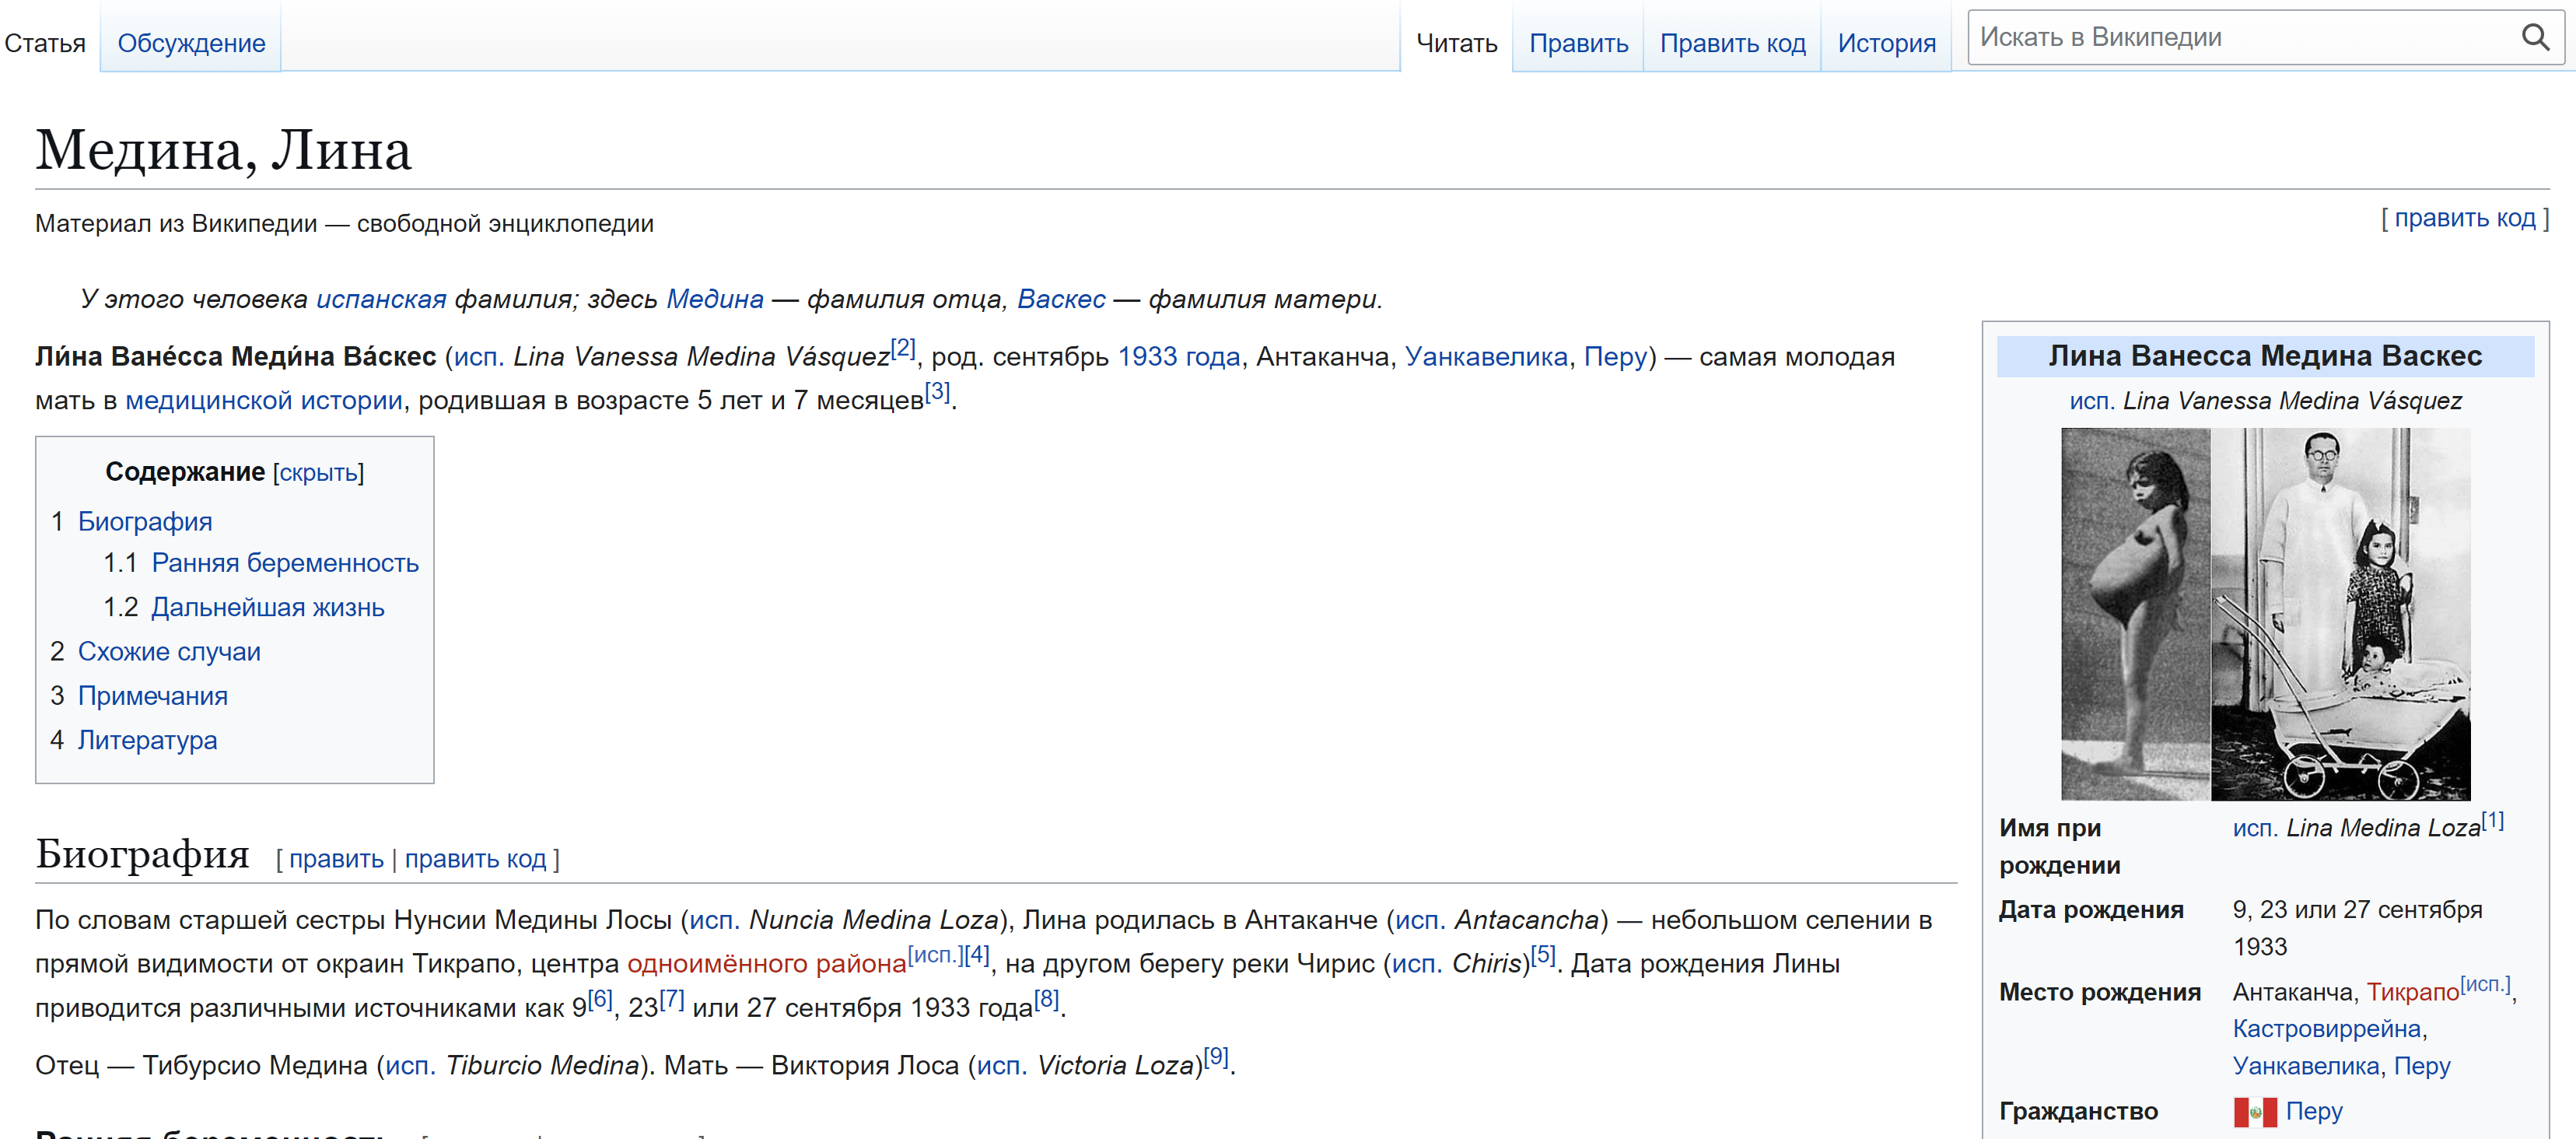2576x1139 pixels.
Task: Click the red одноимённого района link
Action: point(766,963)
